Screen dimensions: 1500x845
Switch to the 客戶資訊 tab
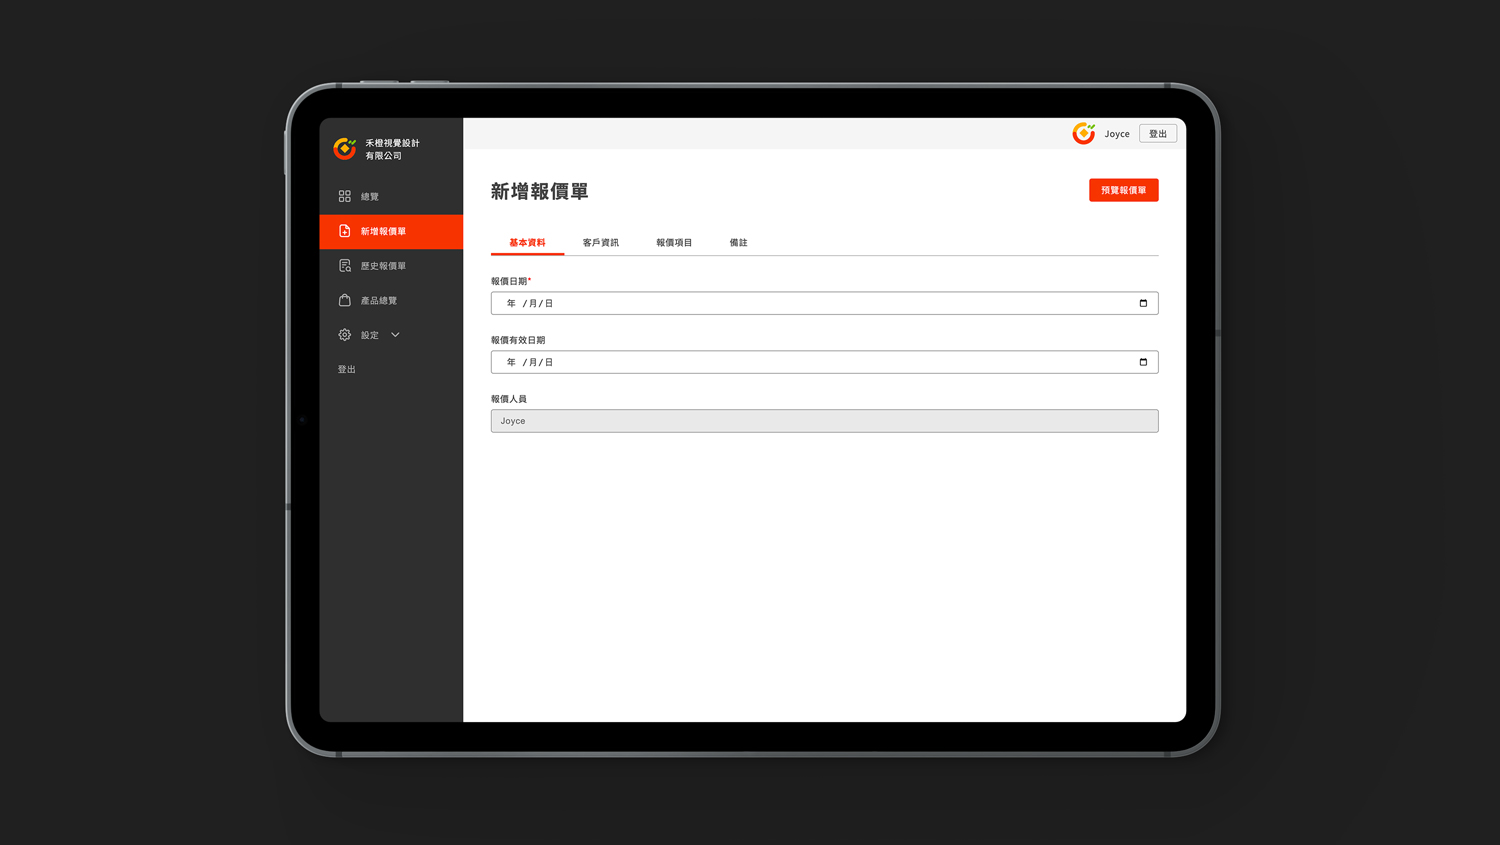point(600,243)
